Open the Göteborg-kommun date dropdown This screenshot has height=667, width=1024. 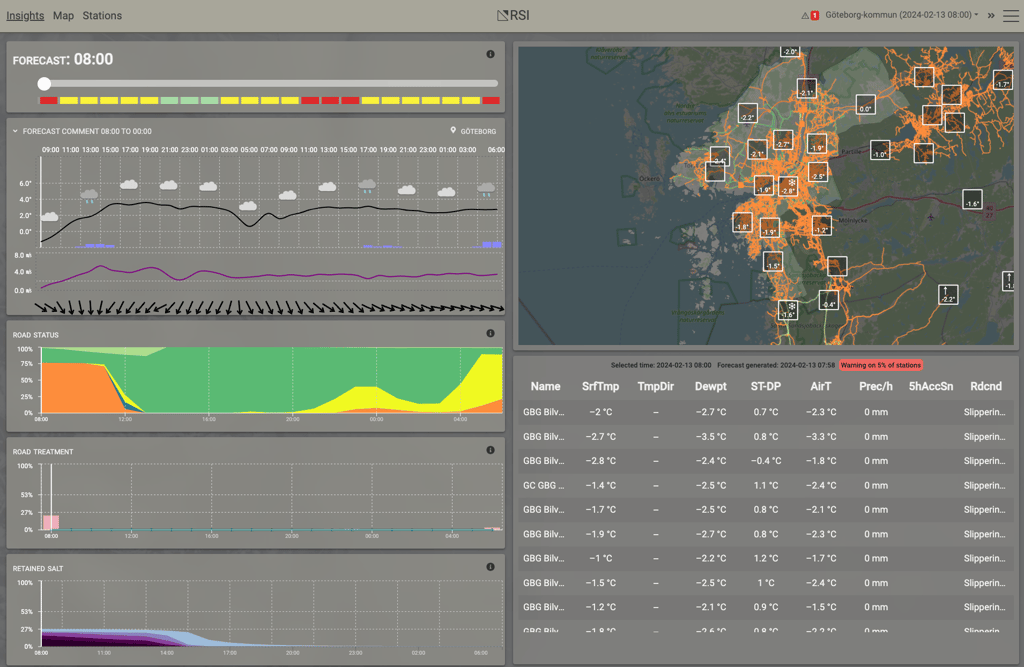point(901,15)
